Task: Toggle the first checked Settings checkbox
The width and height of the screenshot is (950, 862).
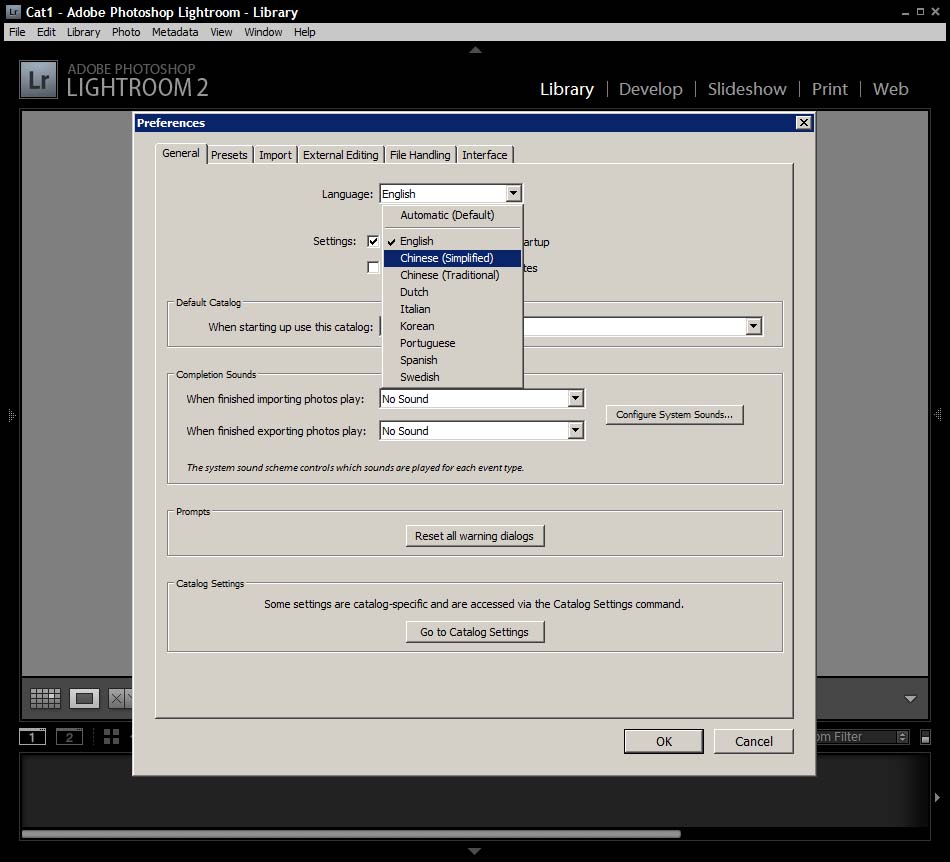Action: [373, 241]
